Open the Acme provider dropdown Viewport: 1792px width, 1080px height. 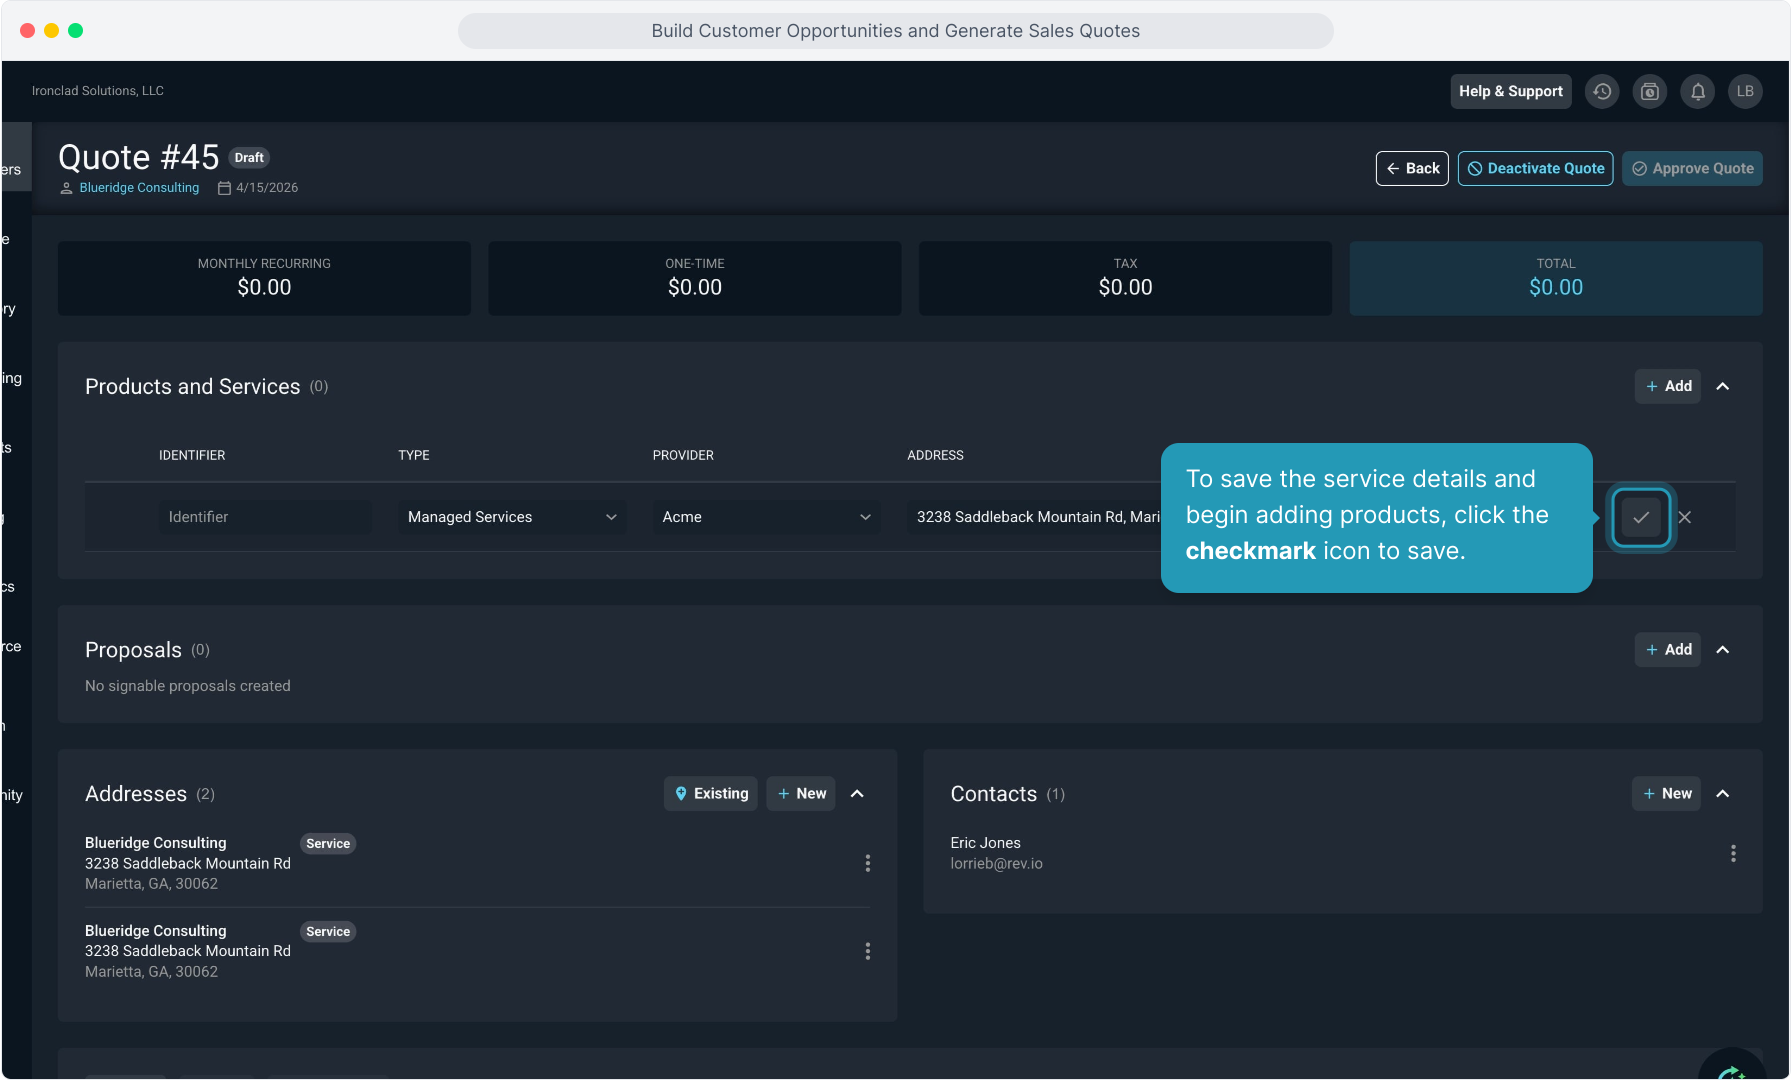(x=766, y=517)
